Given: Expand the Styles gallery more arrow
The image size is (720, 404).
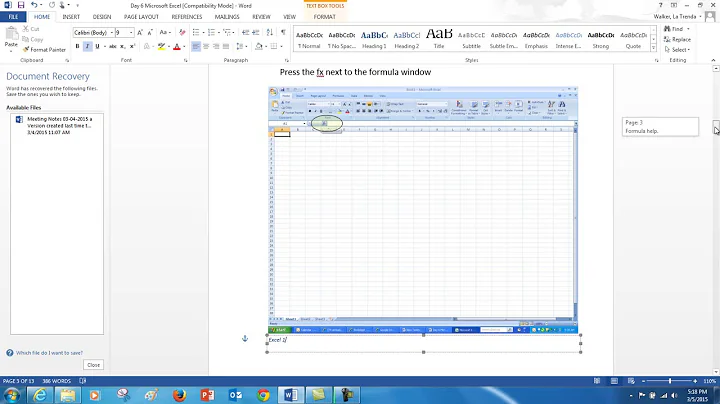Looking at the screenshot, I should tap(653, 48).
